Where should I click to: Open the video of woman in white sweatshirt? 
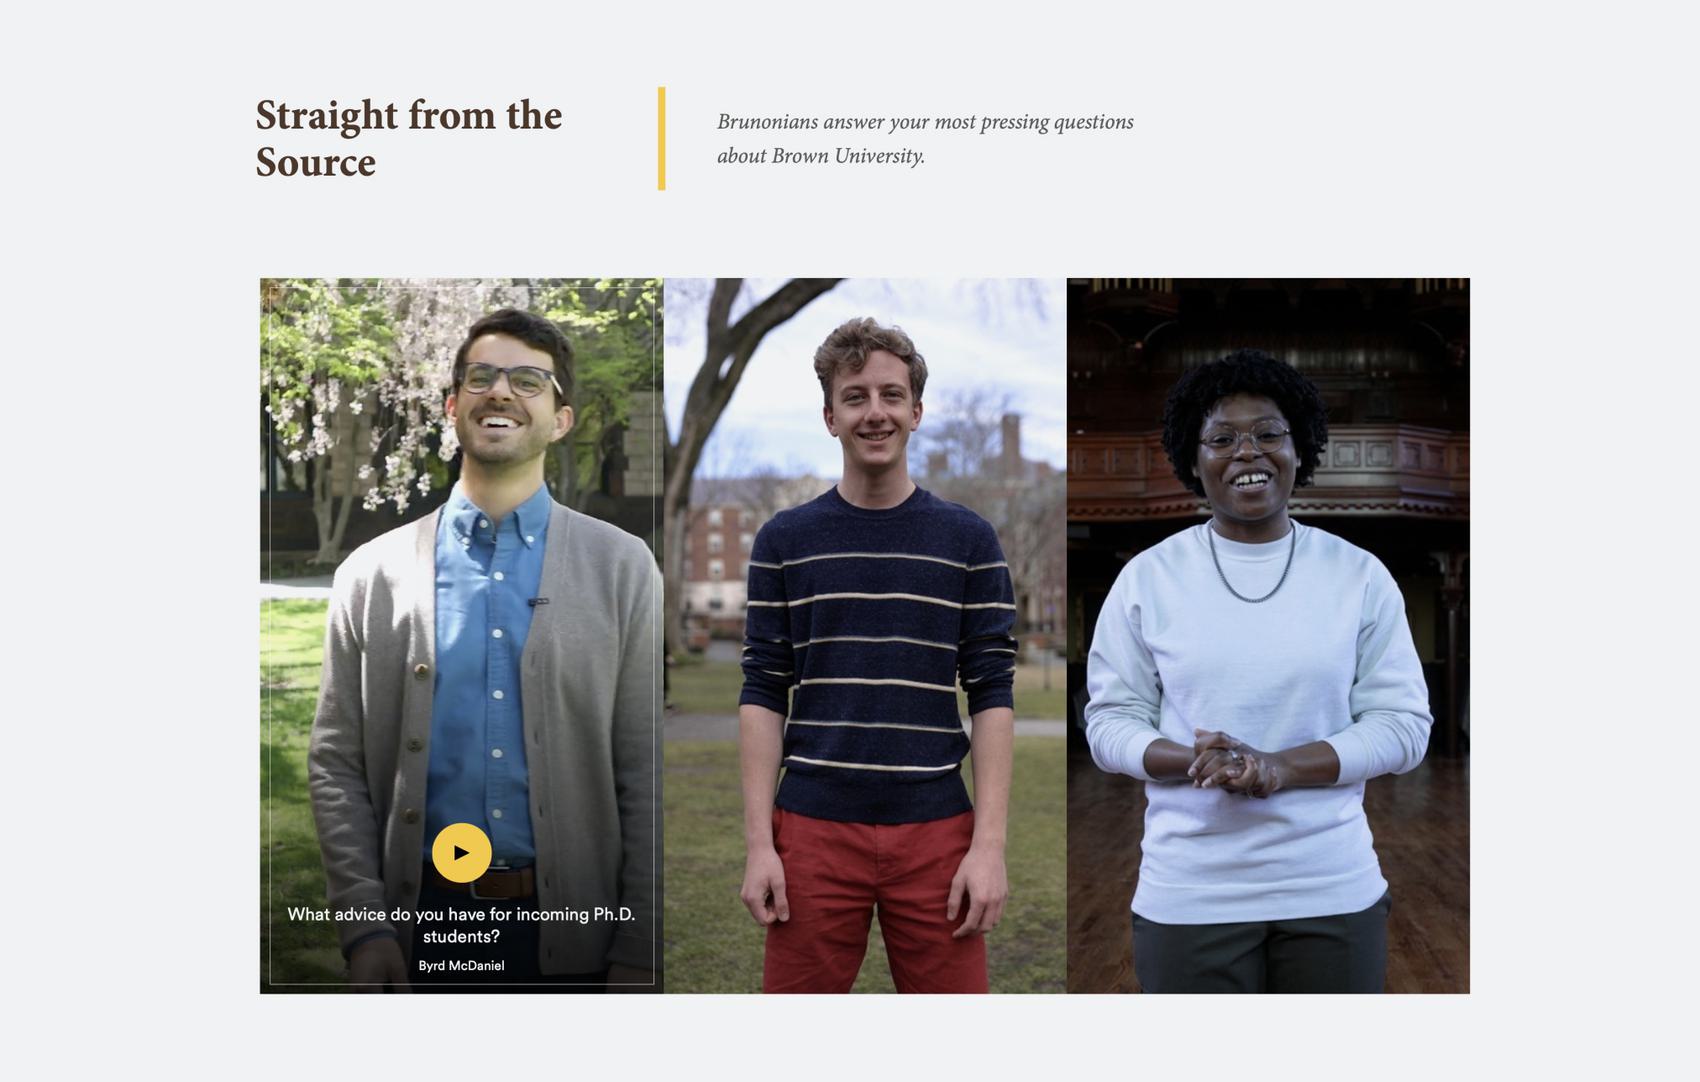(x=1268, y=636)
